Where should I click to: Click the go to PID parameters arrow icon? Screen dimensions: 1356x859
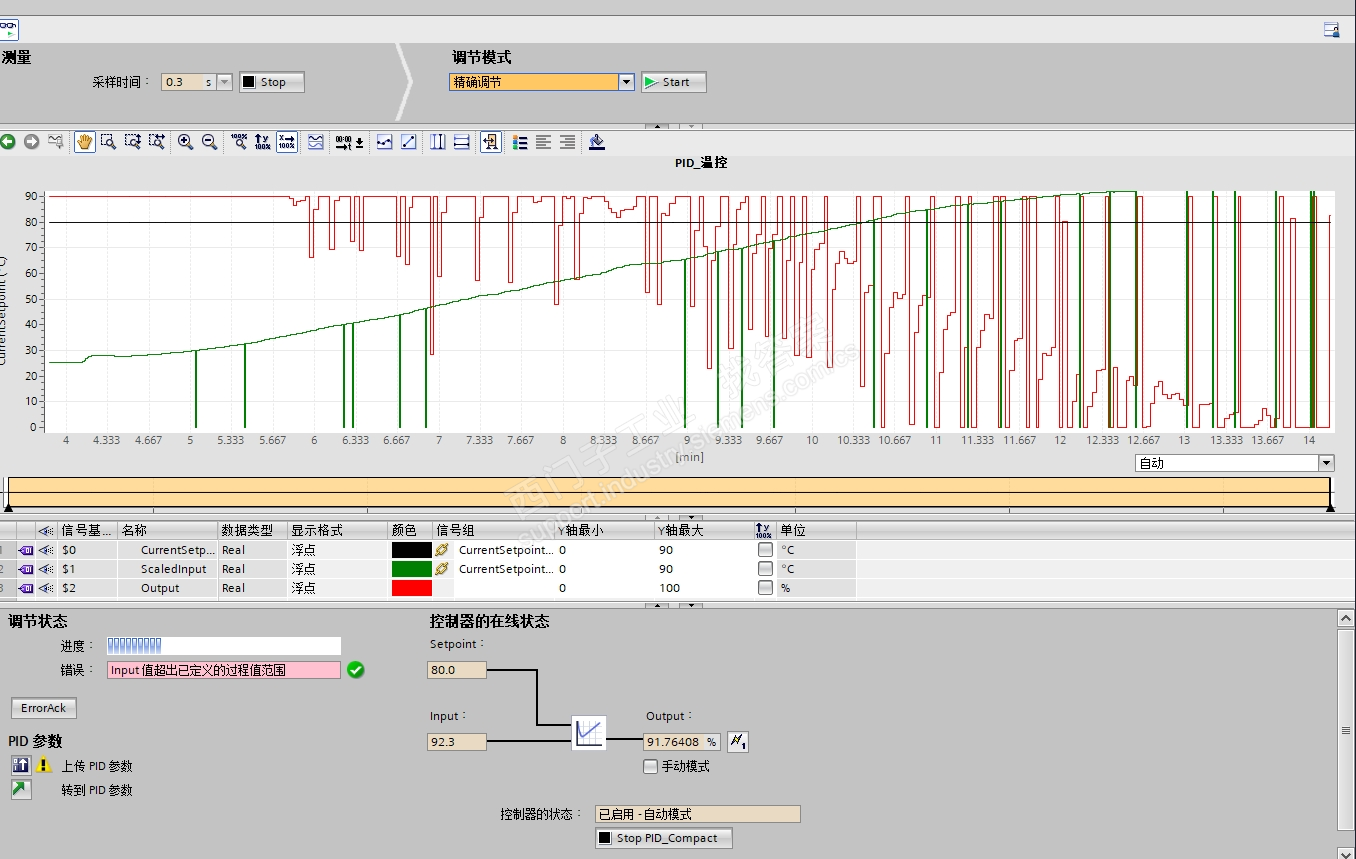click(x=21, y=789)
